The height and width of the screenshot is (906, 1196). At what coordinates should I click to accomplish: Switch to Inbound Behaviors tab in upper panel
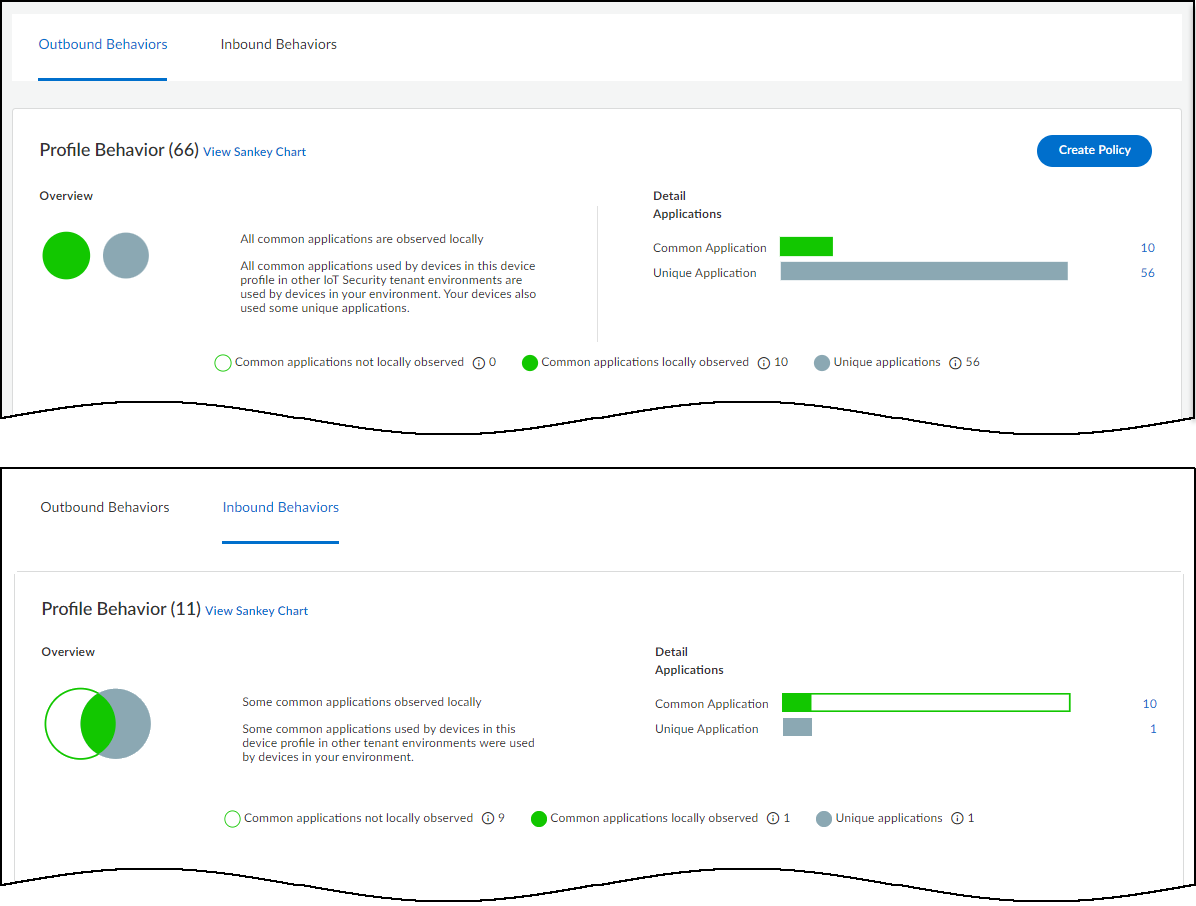278,44
